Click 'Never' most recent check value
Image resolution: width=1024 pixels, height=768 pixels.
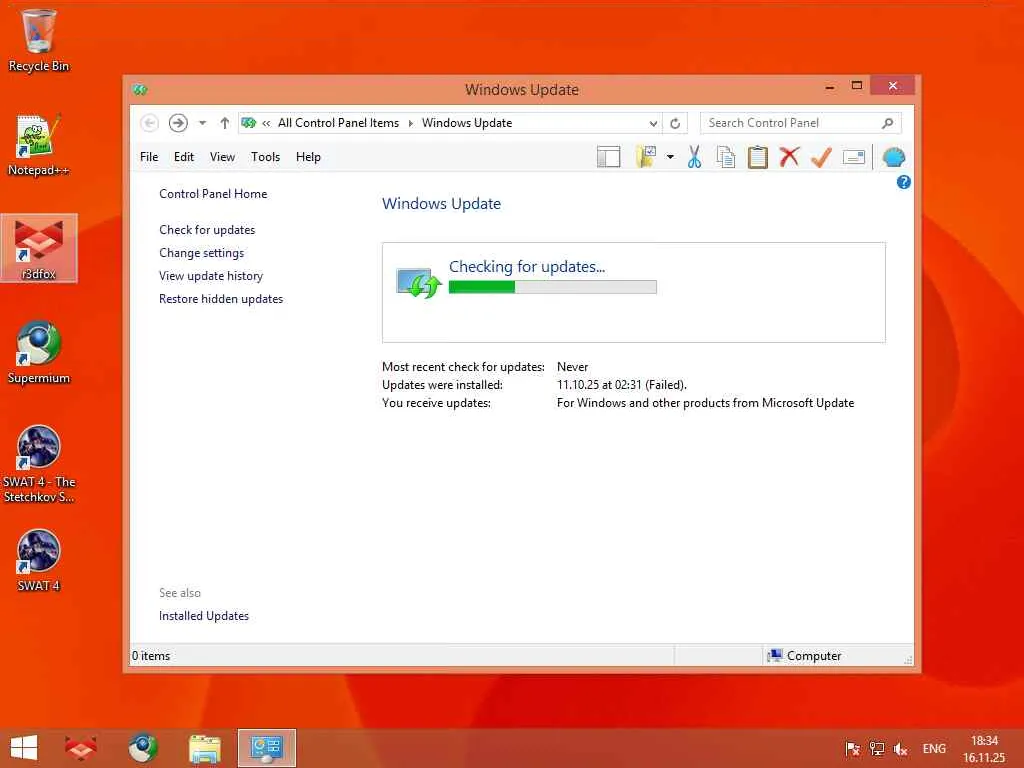[573, 367]
